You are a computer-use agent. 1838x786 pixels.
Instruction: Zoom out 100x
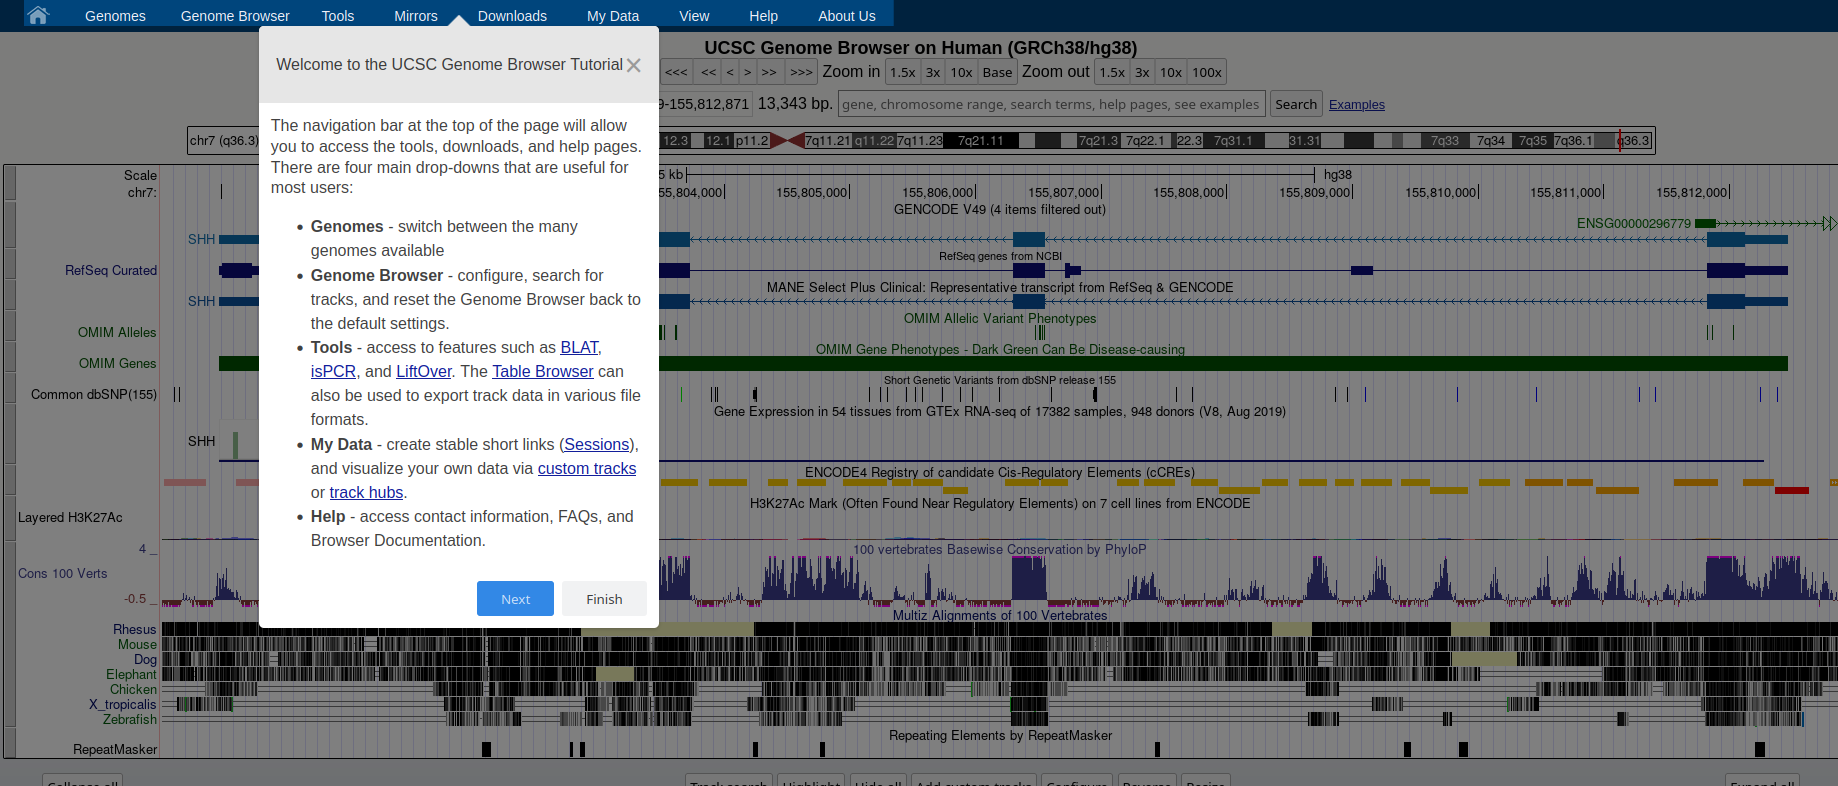click(x=1206, y=72)
